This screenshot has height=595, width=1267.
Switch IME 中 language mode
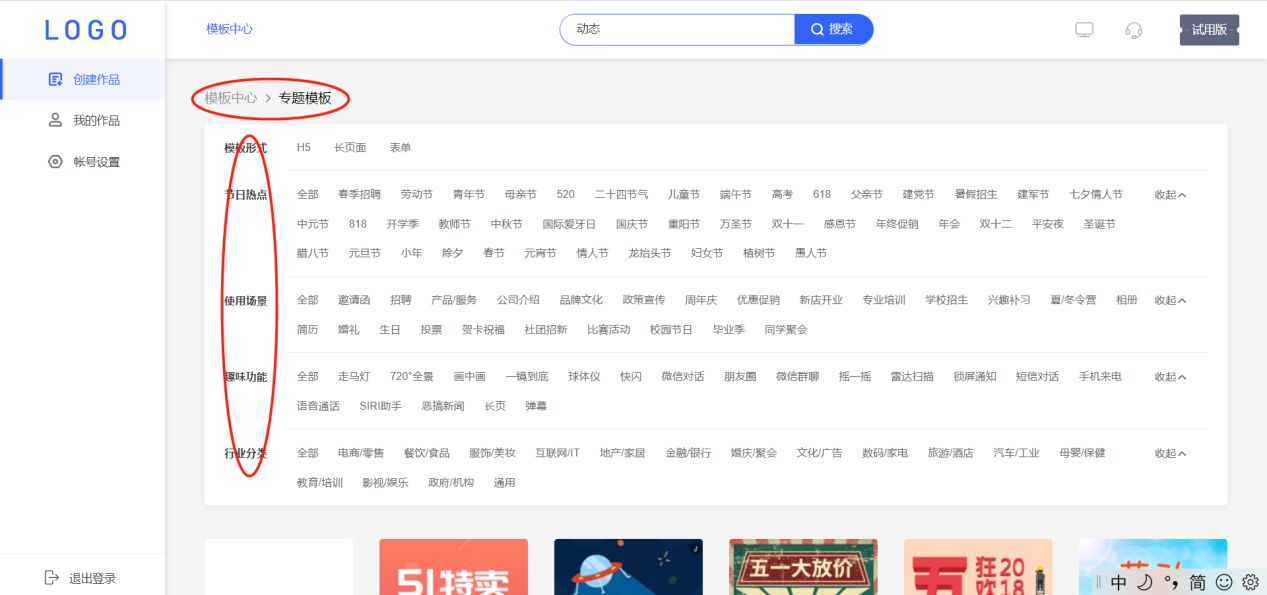point(1118,581)
